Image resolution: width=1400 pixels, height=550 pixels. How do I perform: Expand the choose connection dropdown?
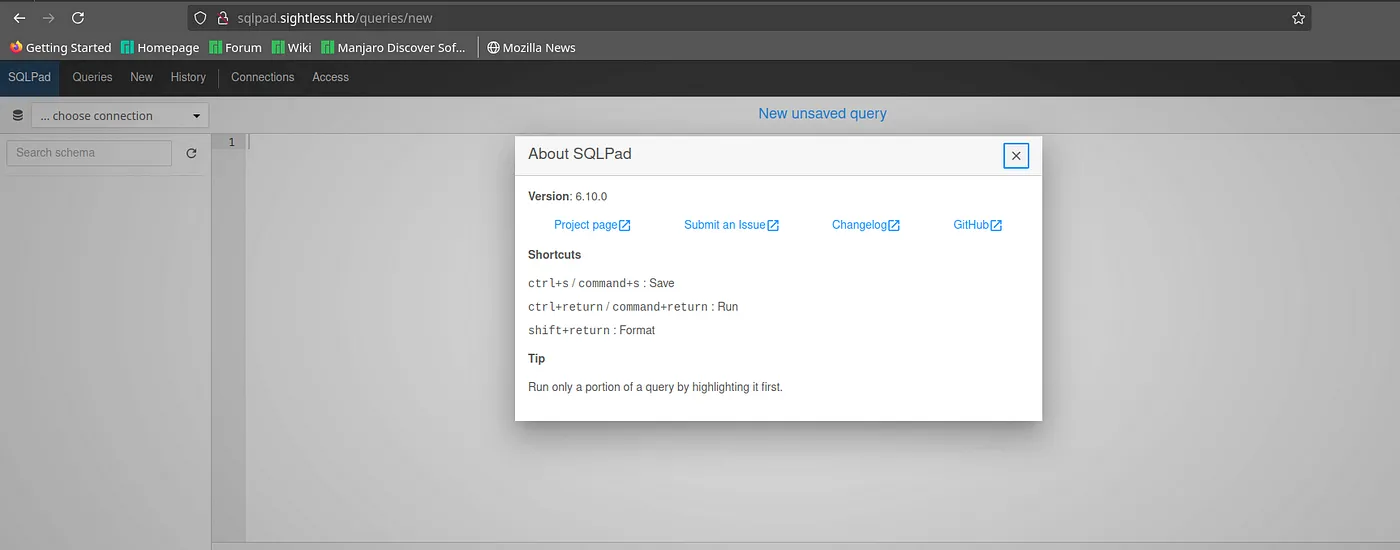(x=120, y=116)
